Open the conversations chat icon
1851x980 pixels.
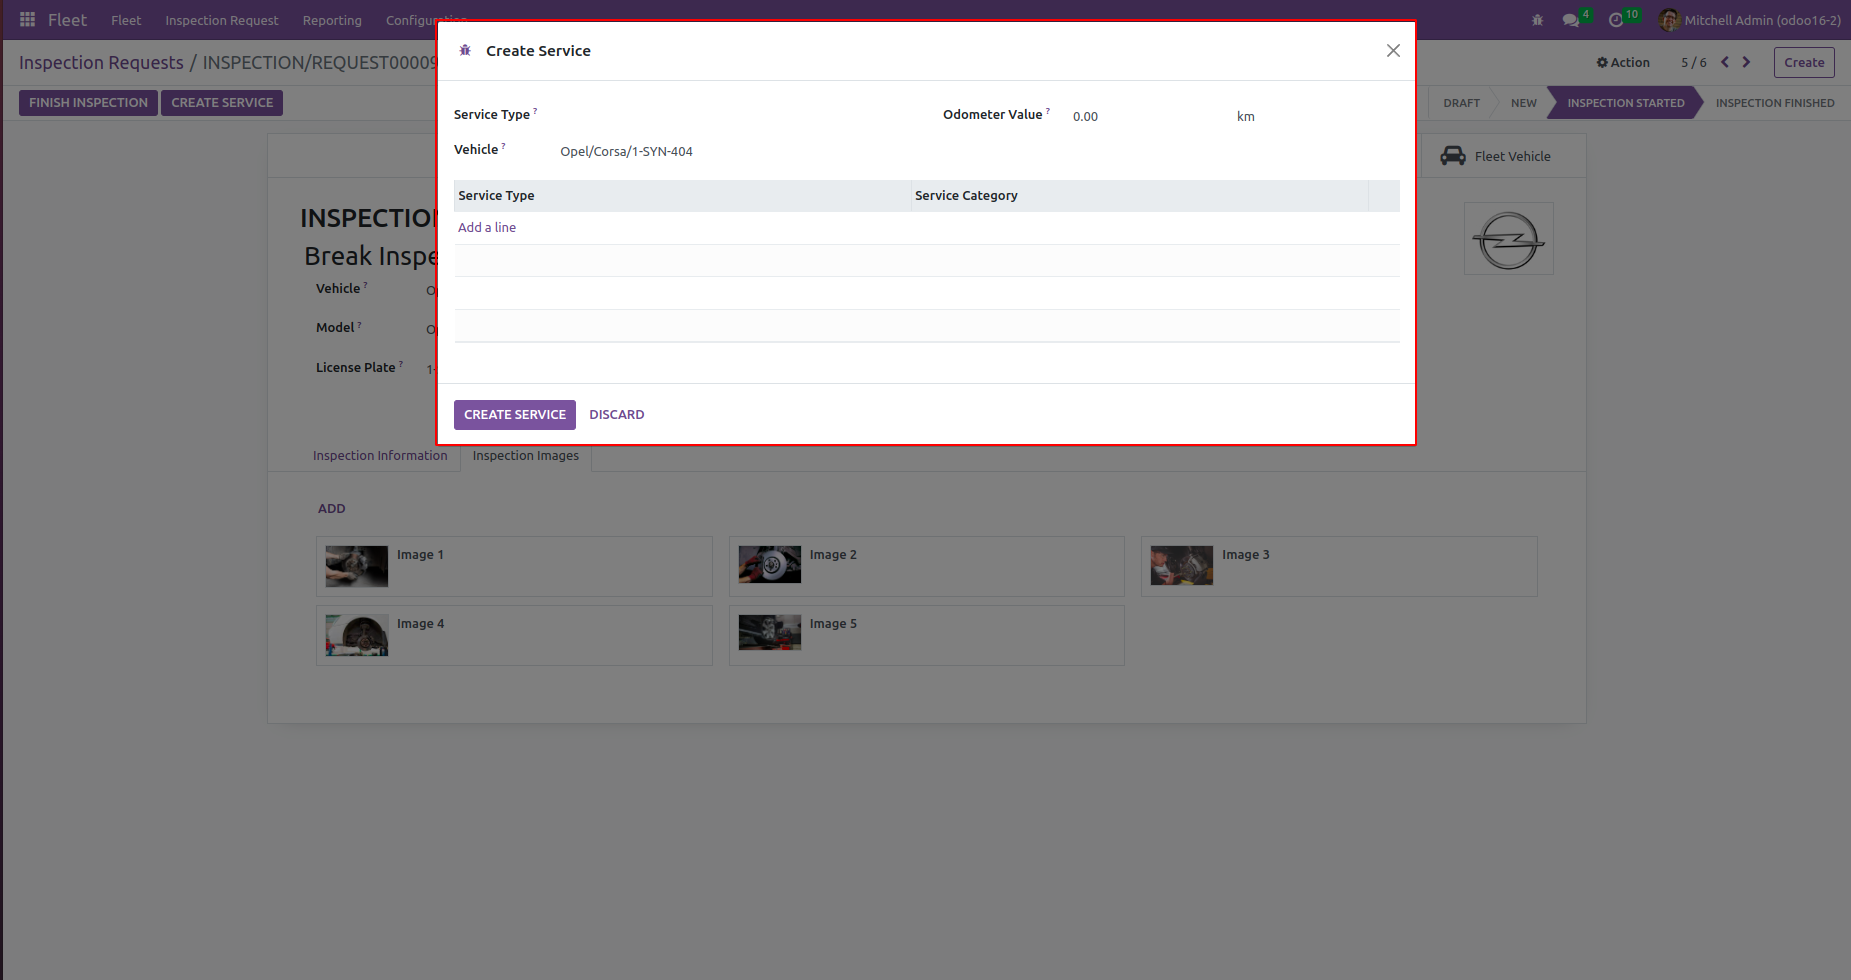(1571, 20)
